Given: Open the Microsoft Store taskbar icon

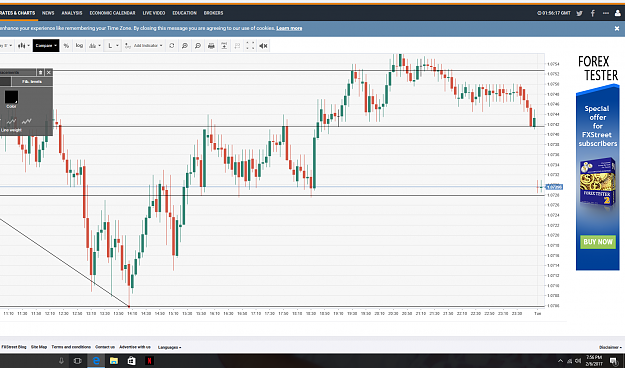Looking at the screenshot, I should [132, 361].
